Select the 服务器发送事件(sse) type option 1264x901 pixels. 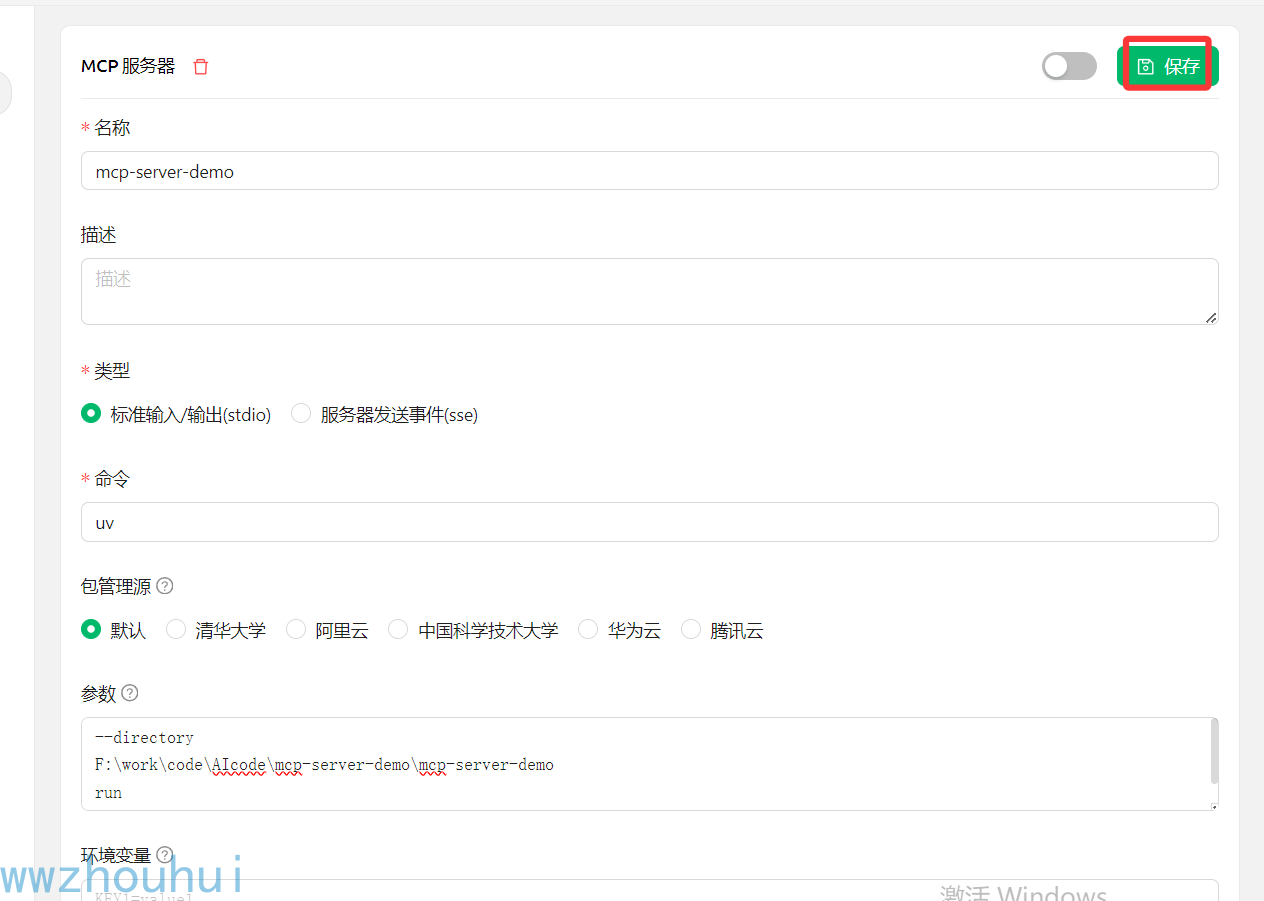301,412
